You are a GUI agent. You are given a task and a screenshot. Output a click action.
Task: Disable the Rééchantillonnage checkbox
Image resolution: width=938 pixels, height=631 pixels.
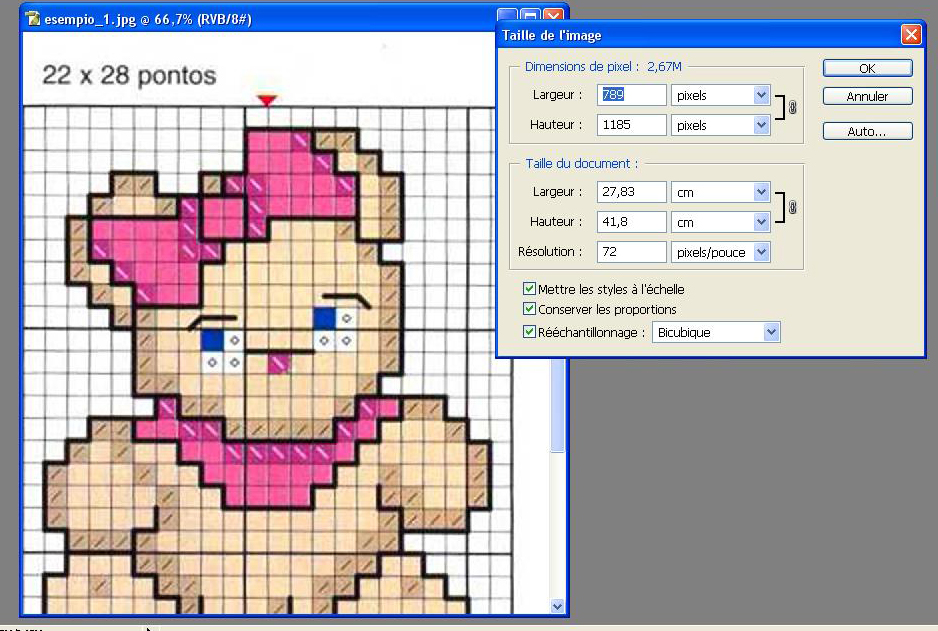[x=529, y=332]
